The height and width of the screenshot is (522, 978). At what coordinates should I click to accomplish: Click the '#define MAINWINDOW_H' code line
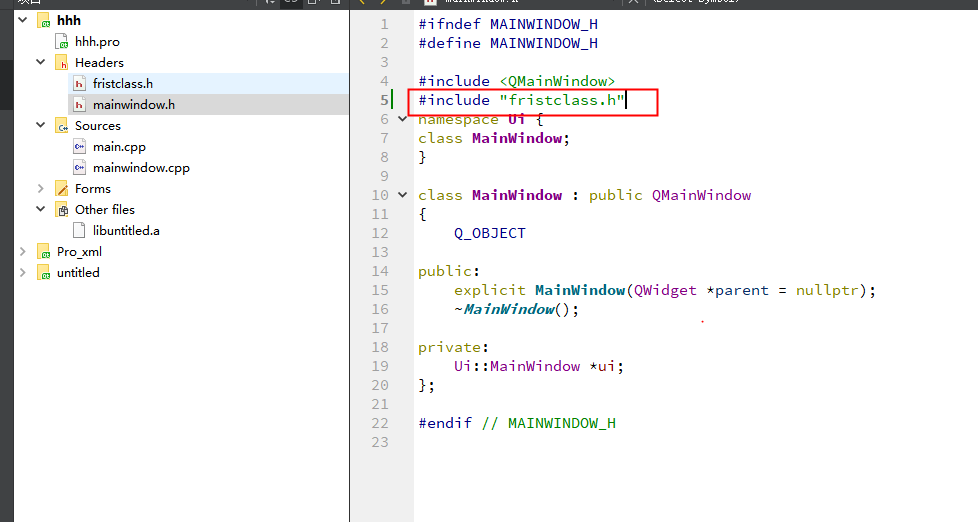pyautogui.click(x=508, y=43)
